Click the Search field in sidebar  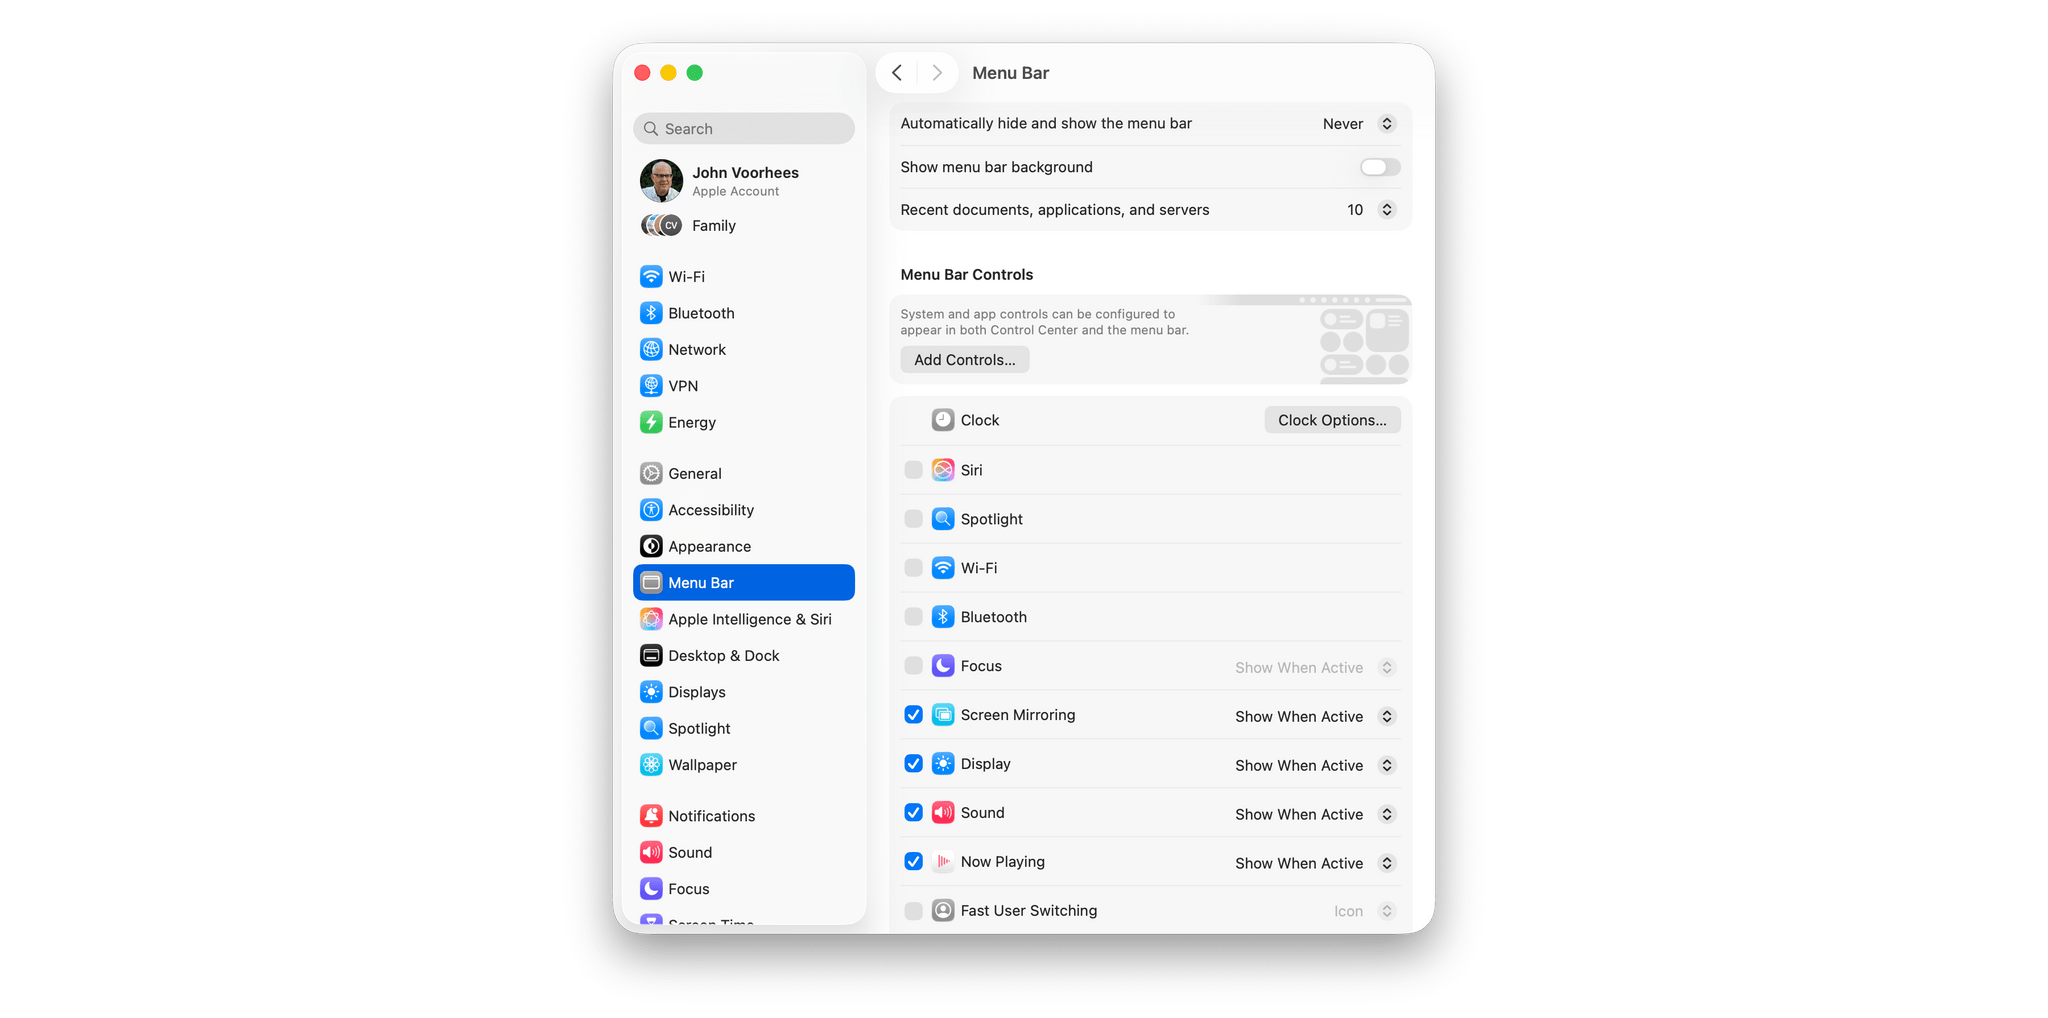744,129
